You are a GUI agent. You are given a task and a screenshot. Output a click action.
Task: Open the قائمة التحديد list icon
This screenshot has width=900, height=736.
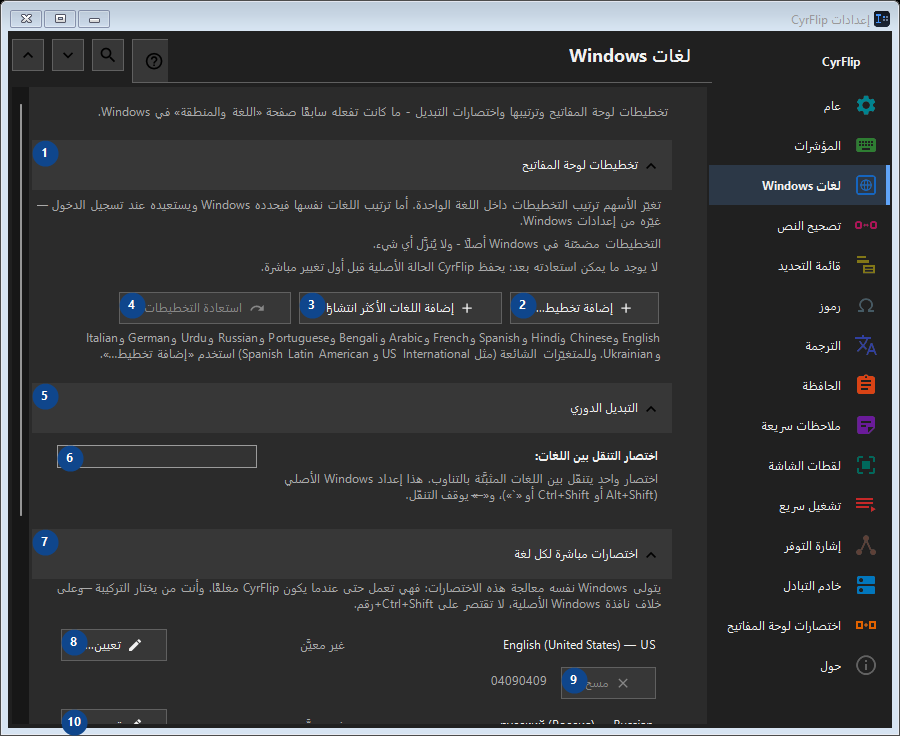point(866,265)
